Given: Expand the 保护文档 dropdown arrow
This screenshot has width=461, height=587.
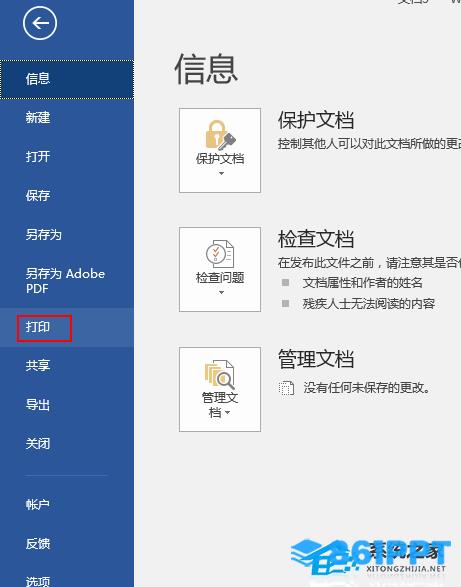Looking at the screenshot, I should 221,173.
